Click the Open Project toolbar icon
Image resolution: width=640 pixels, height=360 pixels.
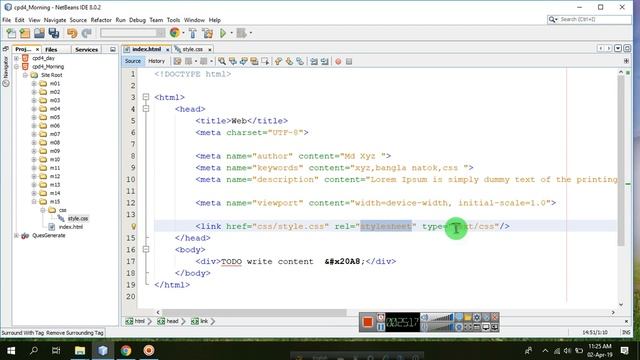click(39, 33)
